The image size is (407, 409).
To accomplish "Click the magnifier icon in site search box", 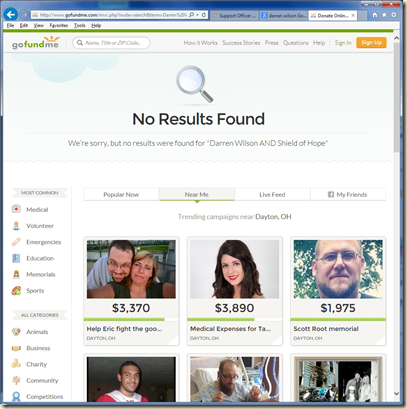I will click(x=80, y=43).
